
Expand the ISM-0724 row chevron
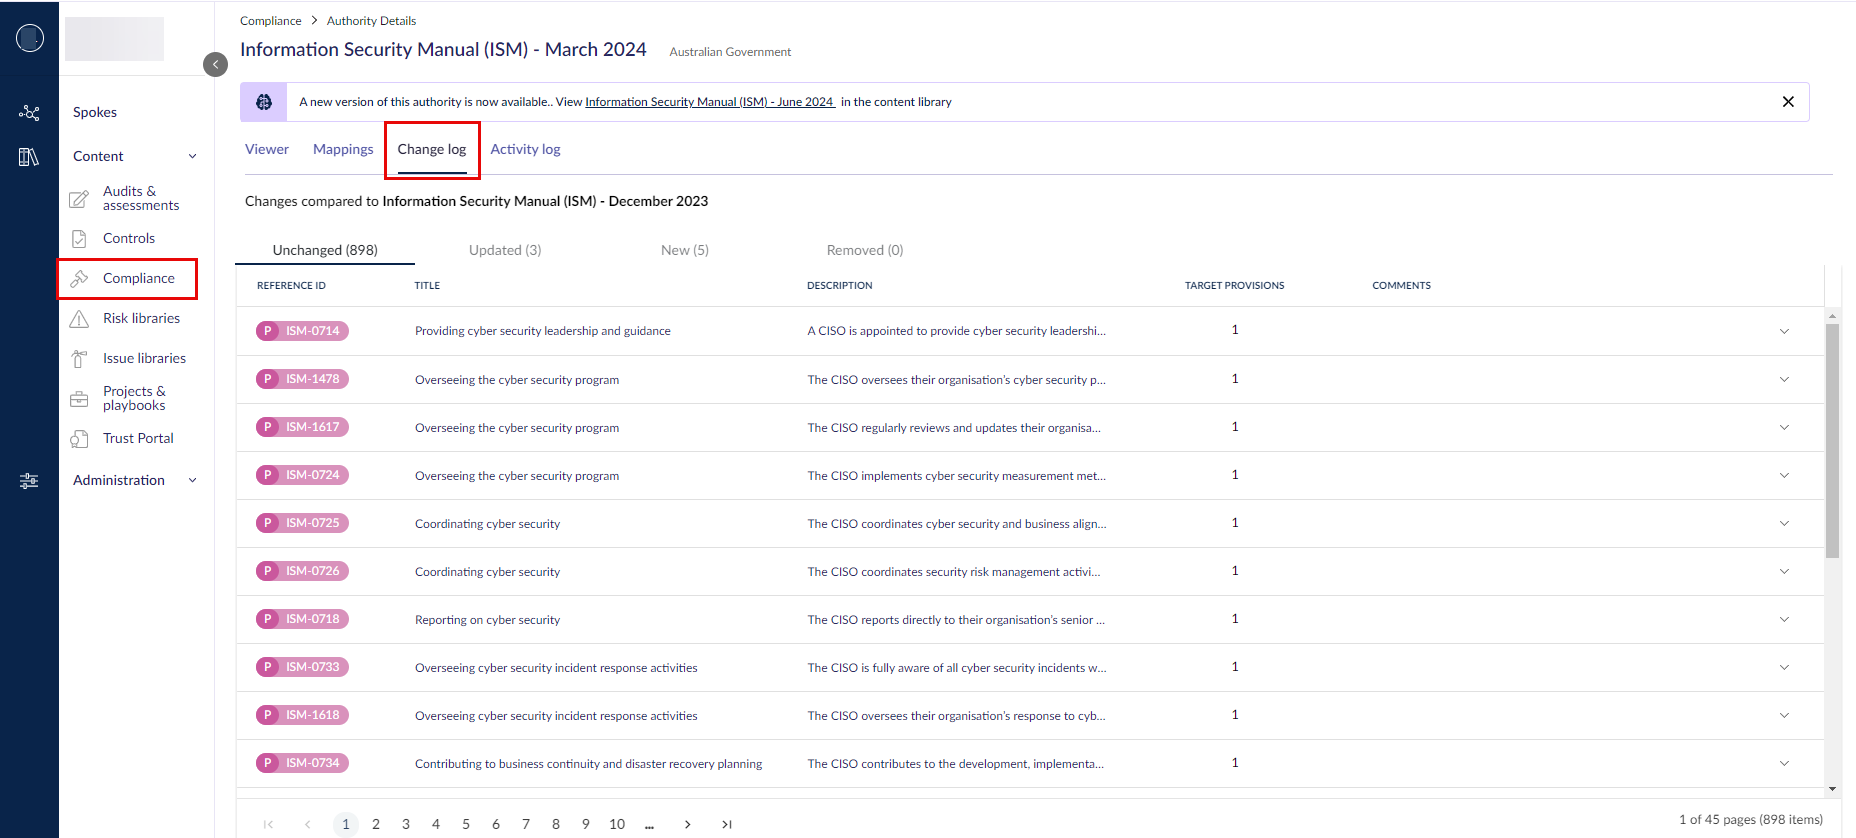(x=1784, y=475)
